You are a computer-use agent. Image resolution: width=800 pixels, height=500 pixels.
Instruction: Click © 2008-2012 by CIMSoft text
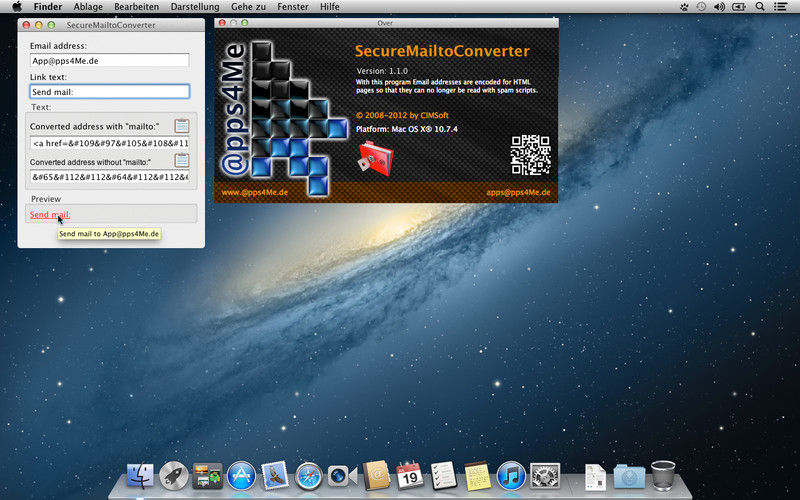click(x=402, y=115)
